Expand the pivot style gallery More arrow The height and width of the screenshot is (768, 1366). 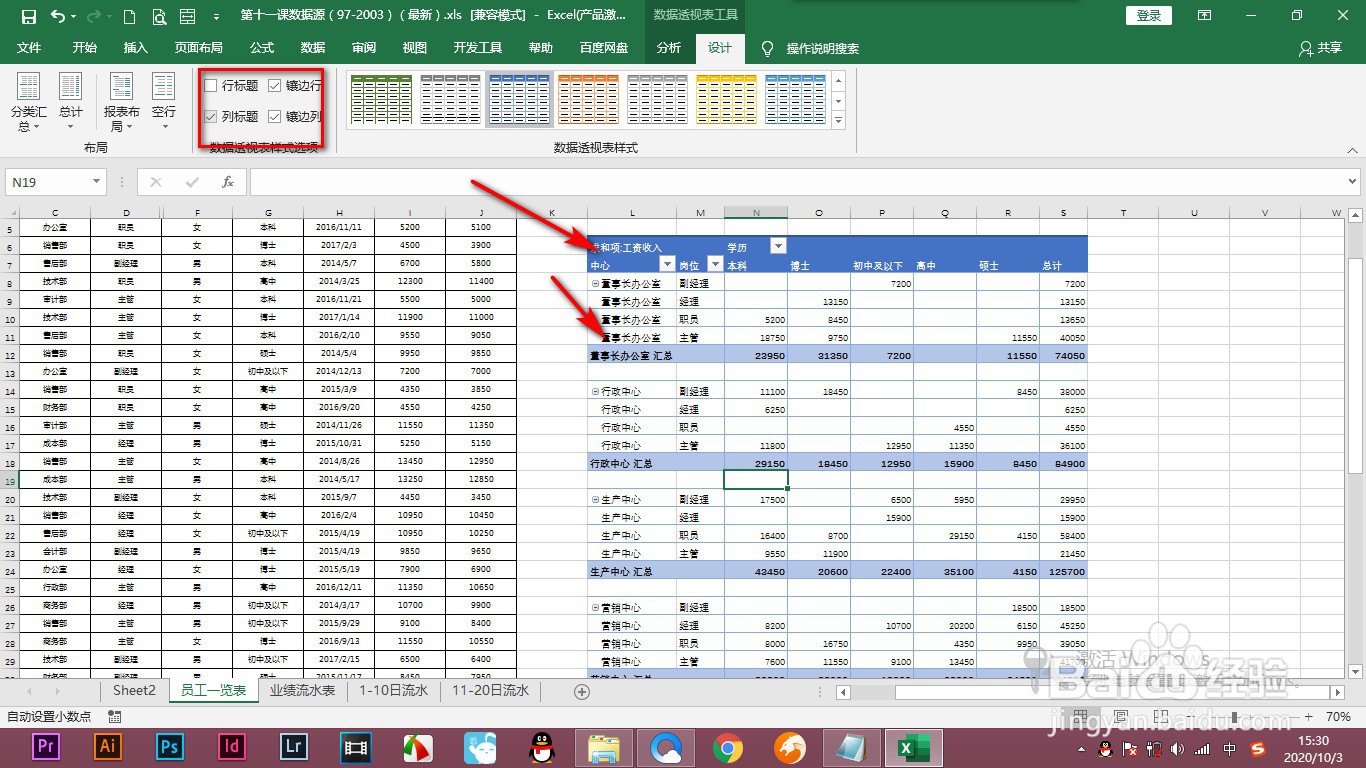pyautogui.click(x=838, y=120)
